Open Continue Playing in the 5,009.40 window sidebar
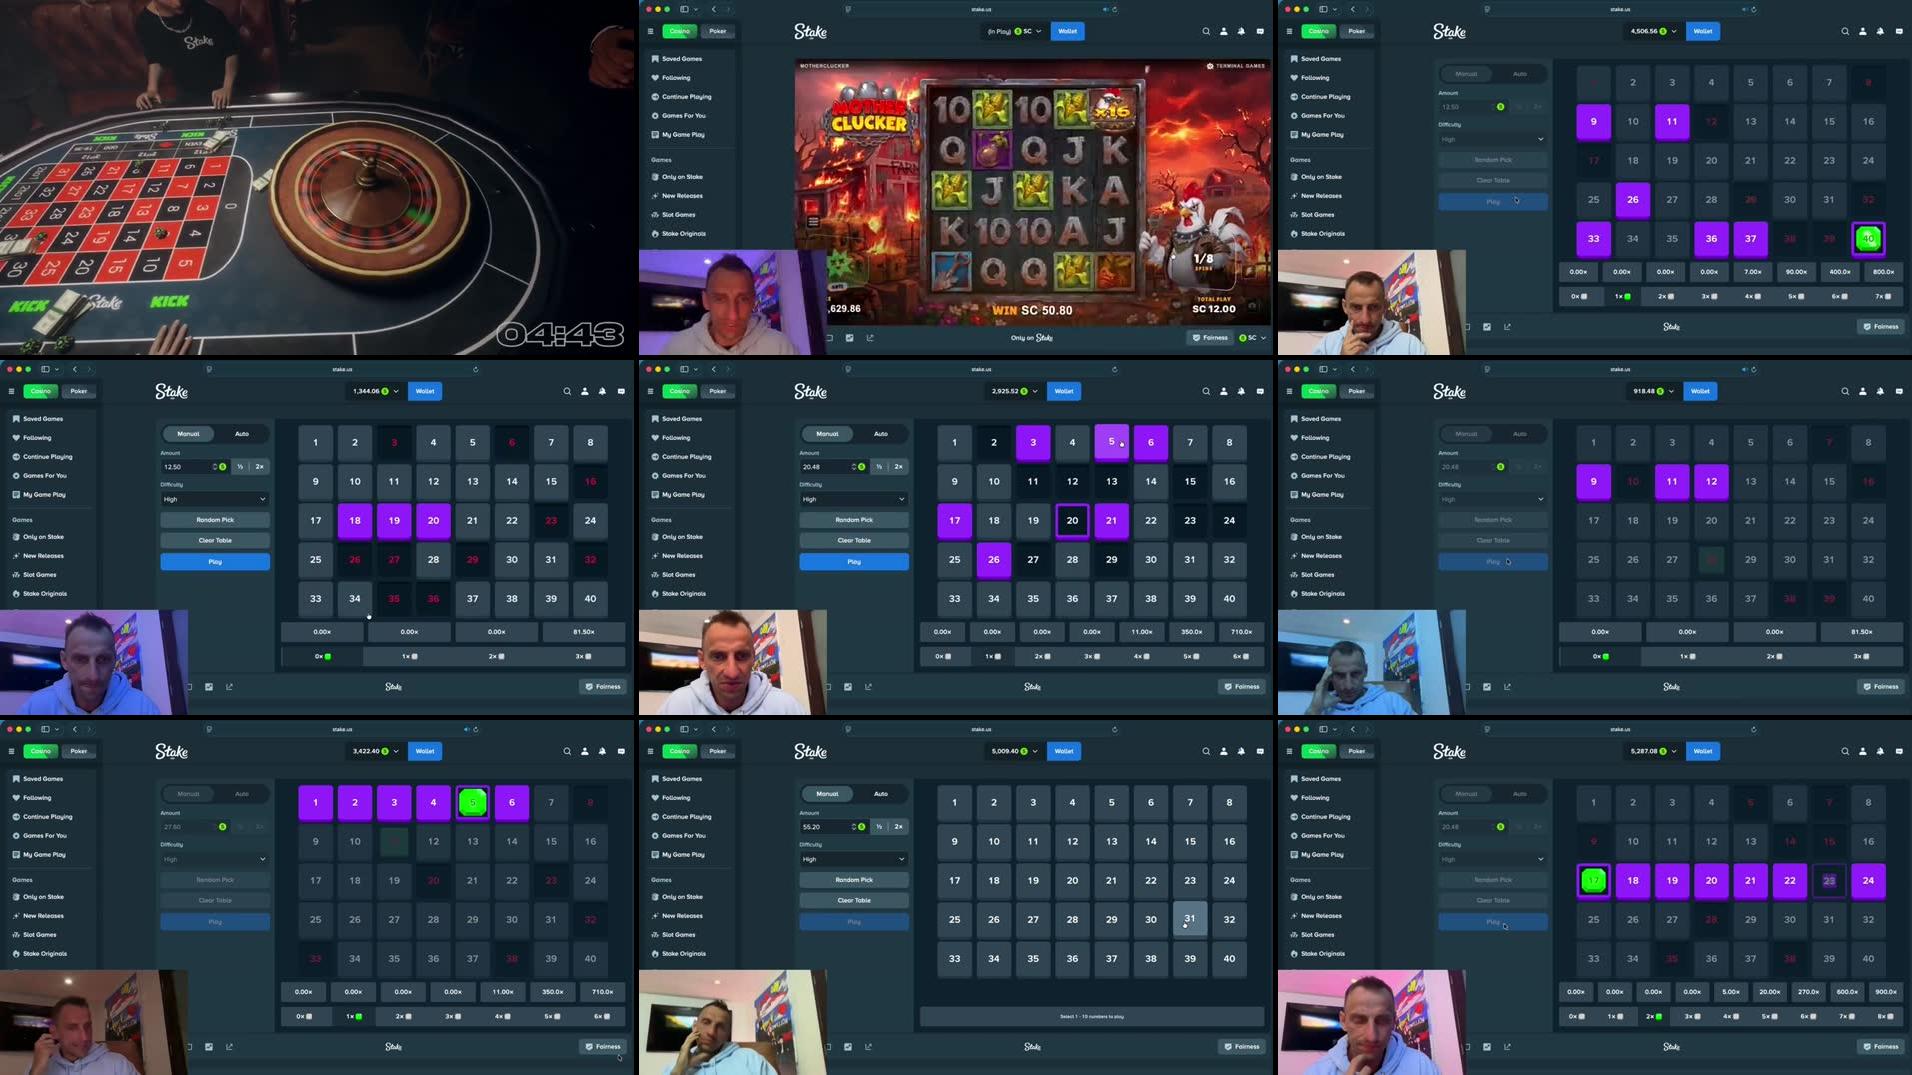The width and height of the screenshot is (1912, 1075). pos(686,817)
